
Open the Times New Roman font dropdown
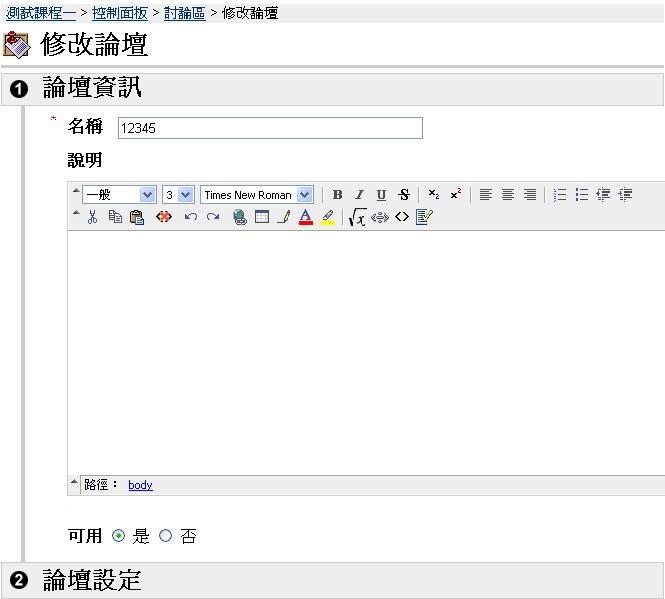click(x=257, y=195)
